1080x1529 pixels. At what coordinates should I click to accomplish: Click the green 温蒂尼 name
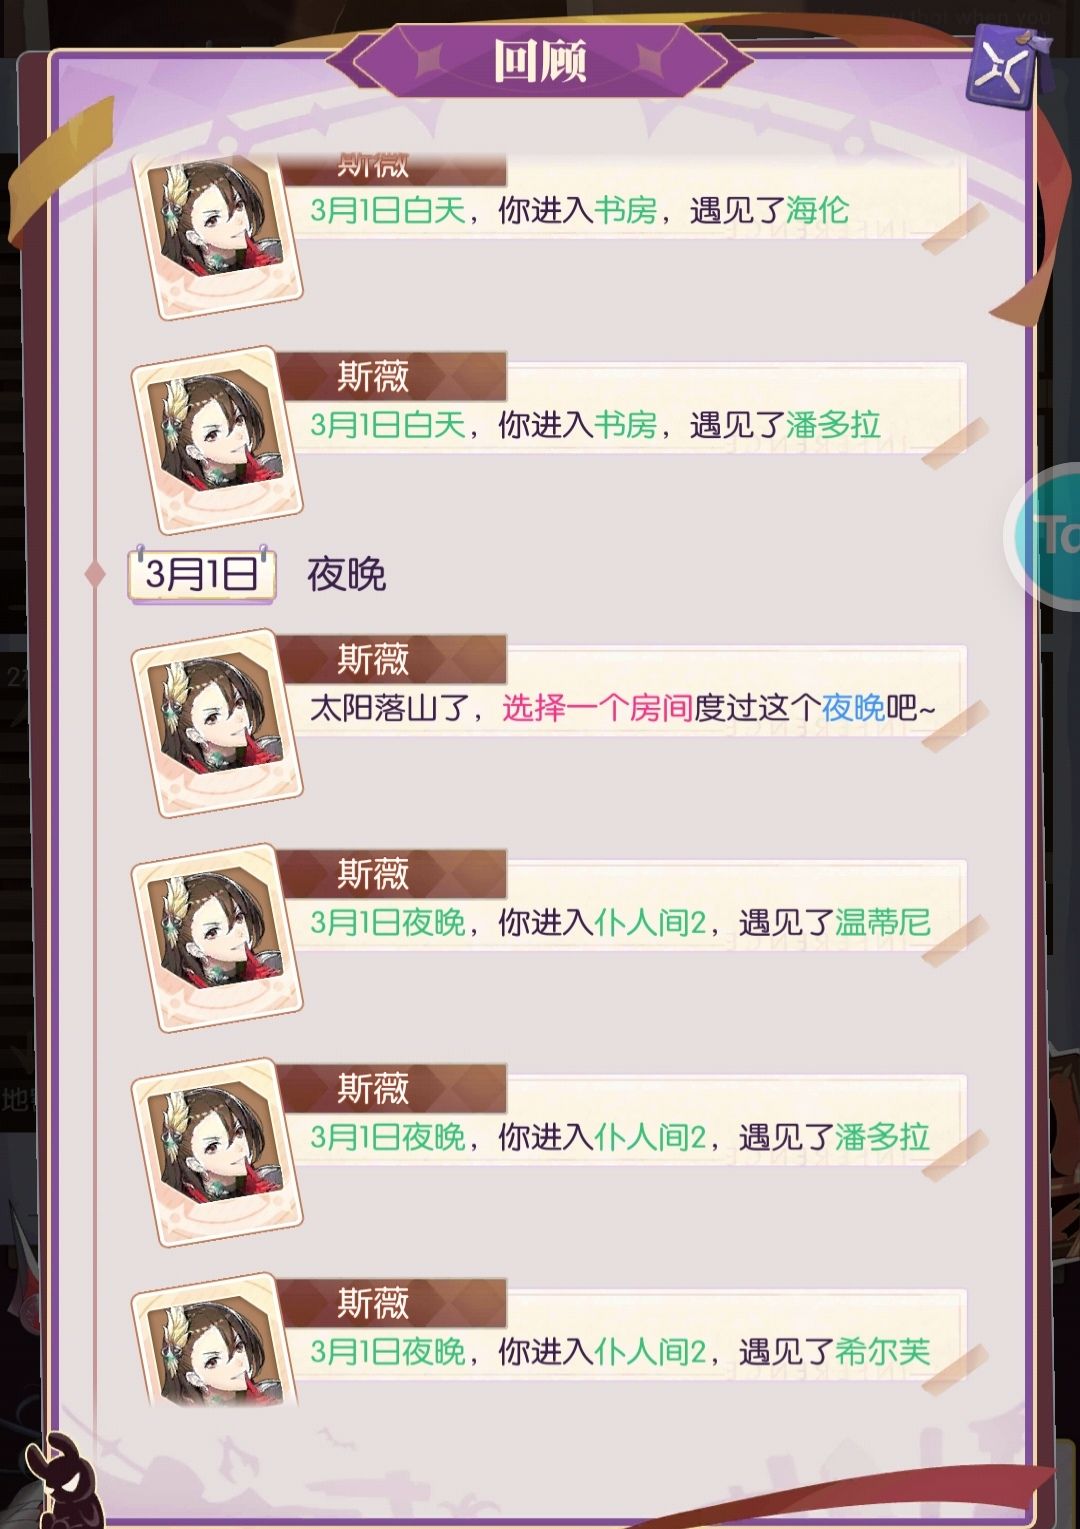click(882, 922)
